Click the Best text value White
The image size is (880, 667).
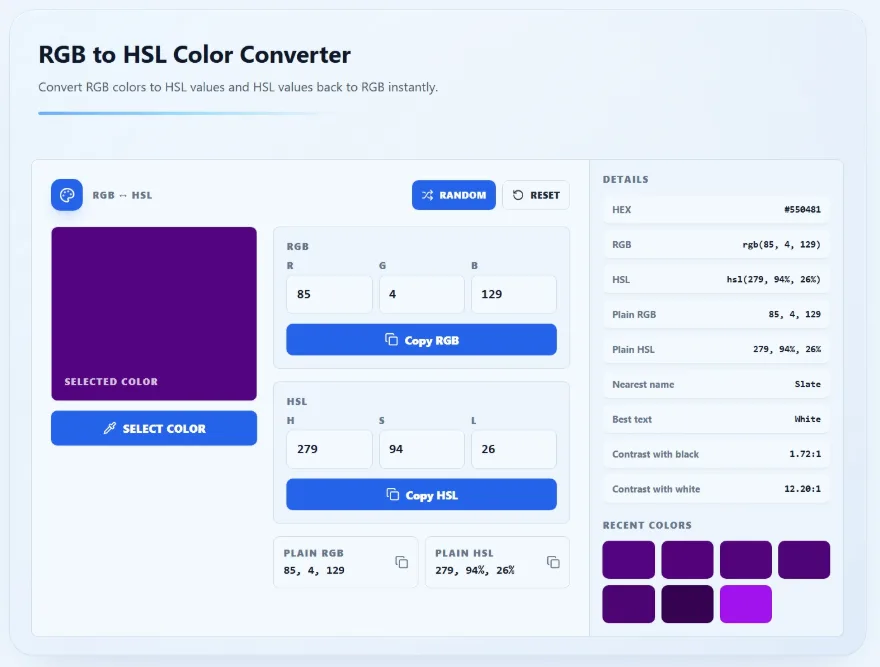808,419
